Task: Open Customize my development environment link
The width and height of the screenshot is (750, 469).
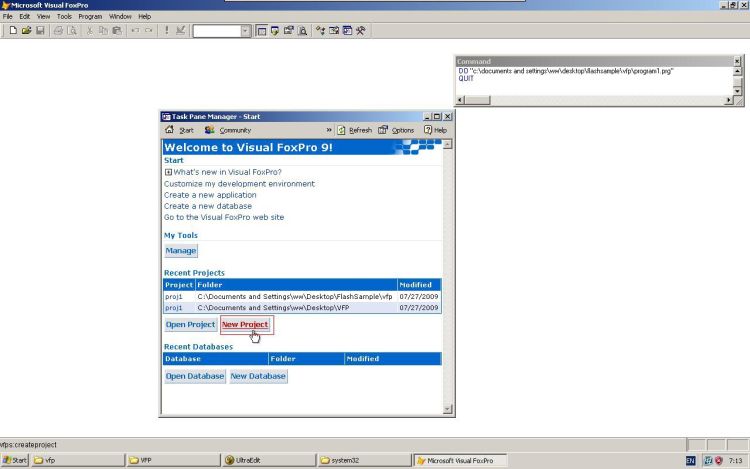Action: coord(239,184)
